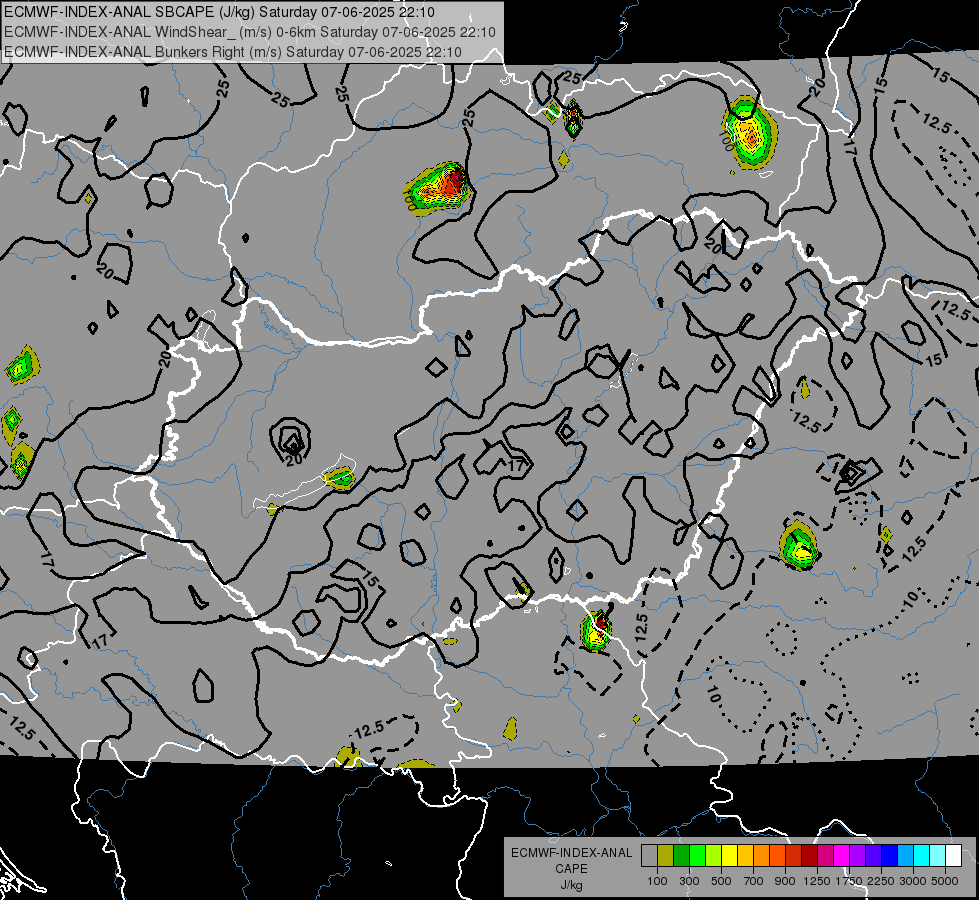
Task: Click the amber legend swatch before 700
Action: pos(745,855)
